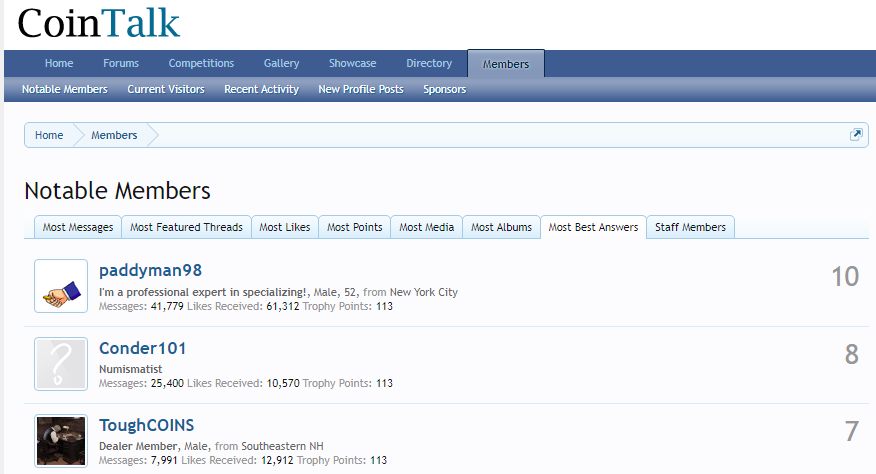This screenshot has height=474, width=876.
Task: Click Current Visitors in the sub-navigation
Action: click(166, 89)
